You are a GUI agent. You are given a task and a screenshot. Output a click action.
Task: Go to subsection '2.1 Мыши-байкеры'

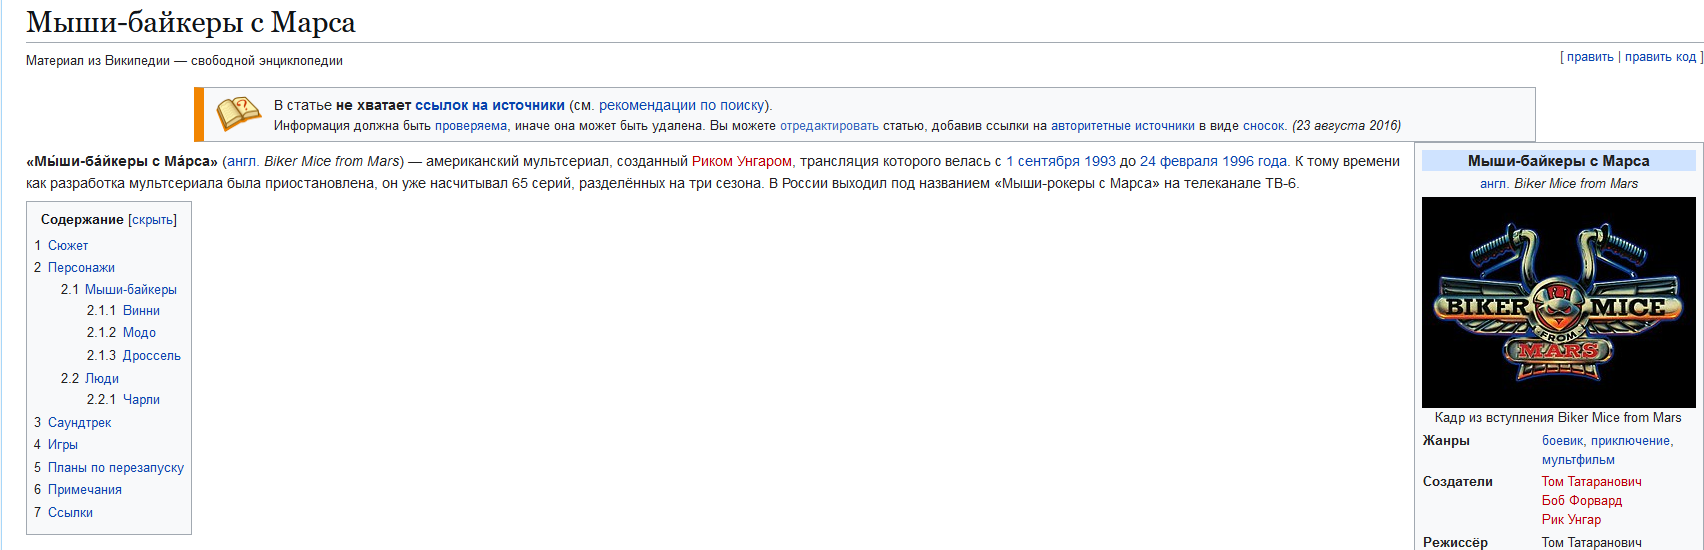coord(118,289)
